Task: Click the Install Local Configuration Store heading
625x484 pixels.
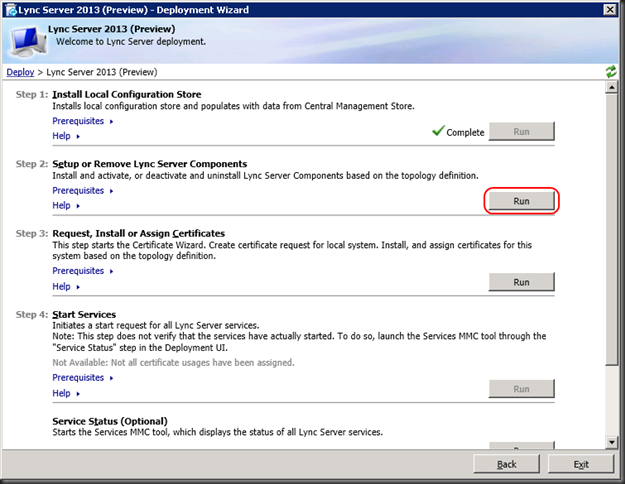Action: pos(127,94)
